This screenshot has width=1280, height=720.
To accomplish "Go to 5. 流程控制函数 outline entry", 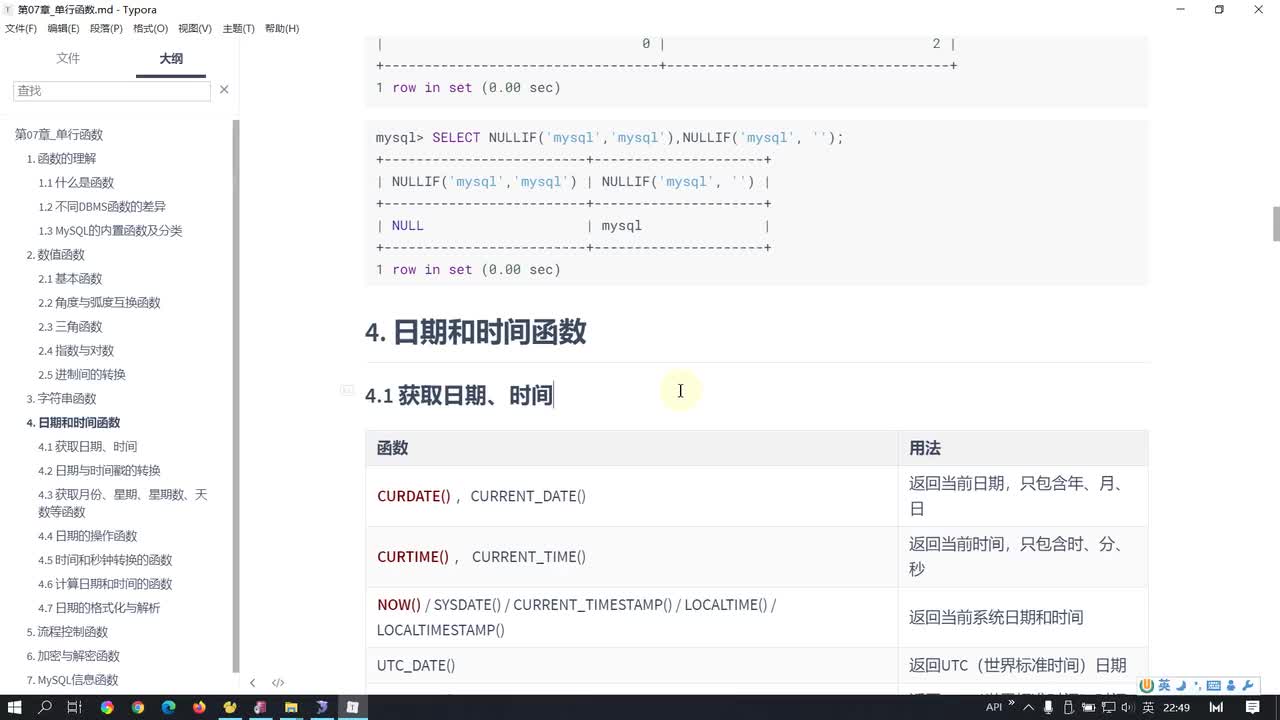I will pyautogui.click(x=67, y=631).
